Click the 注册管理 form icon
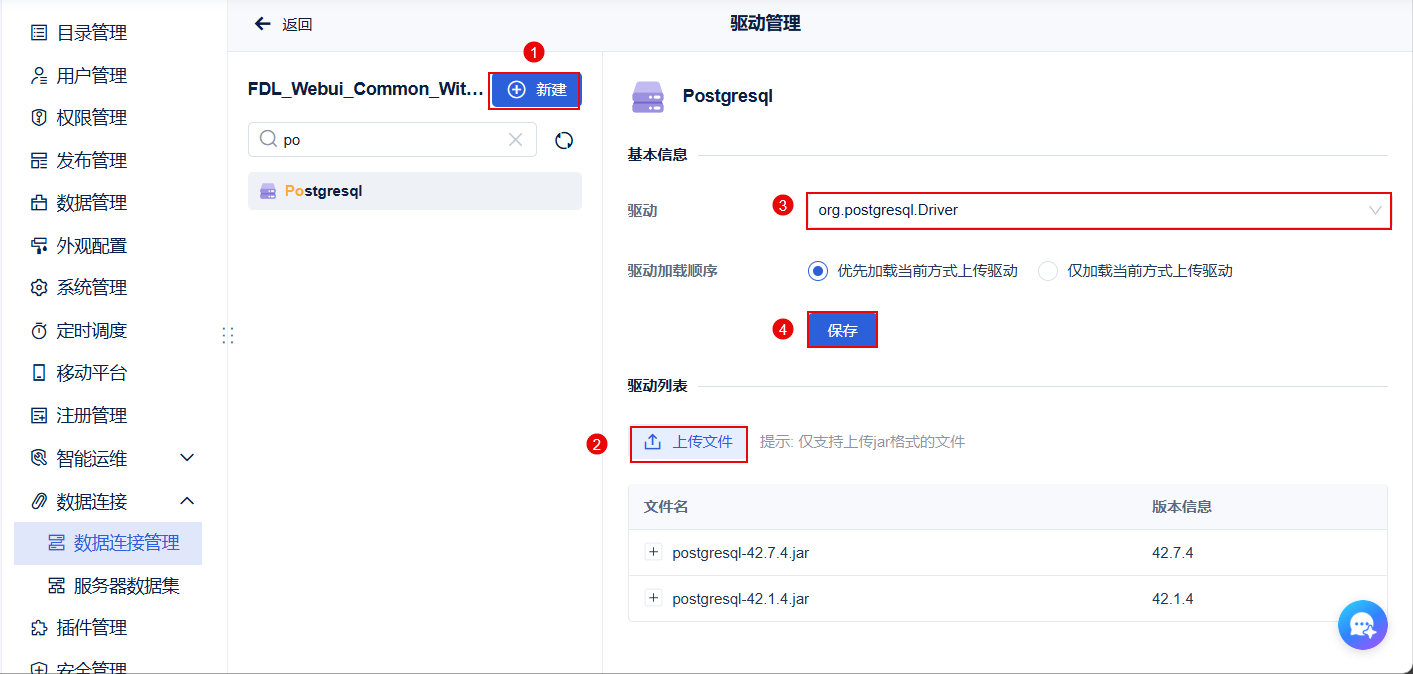The width and height of the screenshot is (1413, 674). [39, 416]
